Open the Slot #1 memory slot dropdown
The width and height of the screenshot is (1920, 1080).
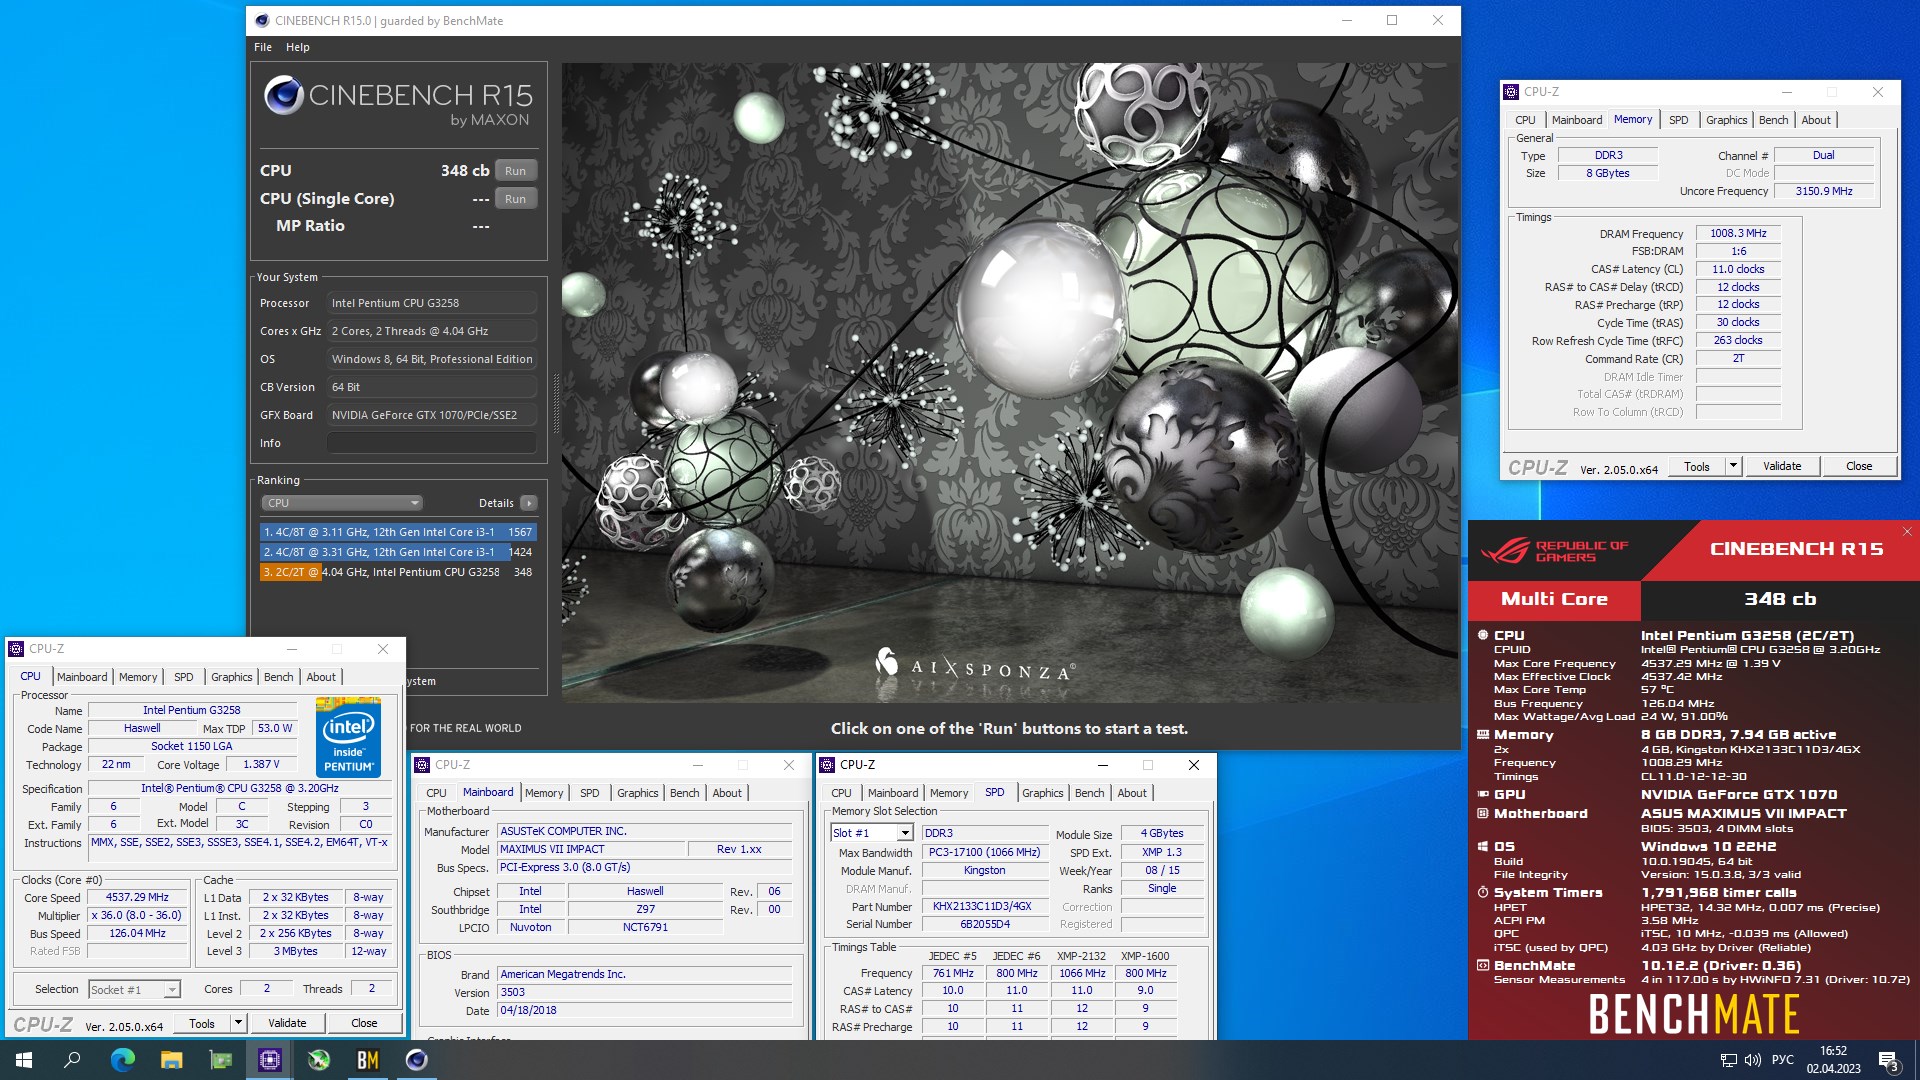872,833
